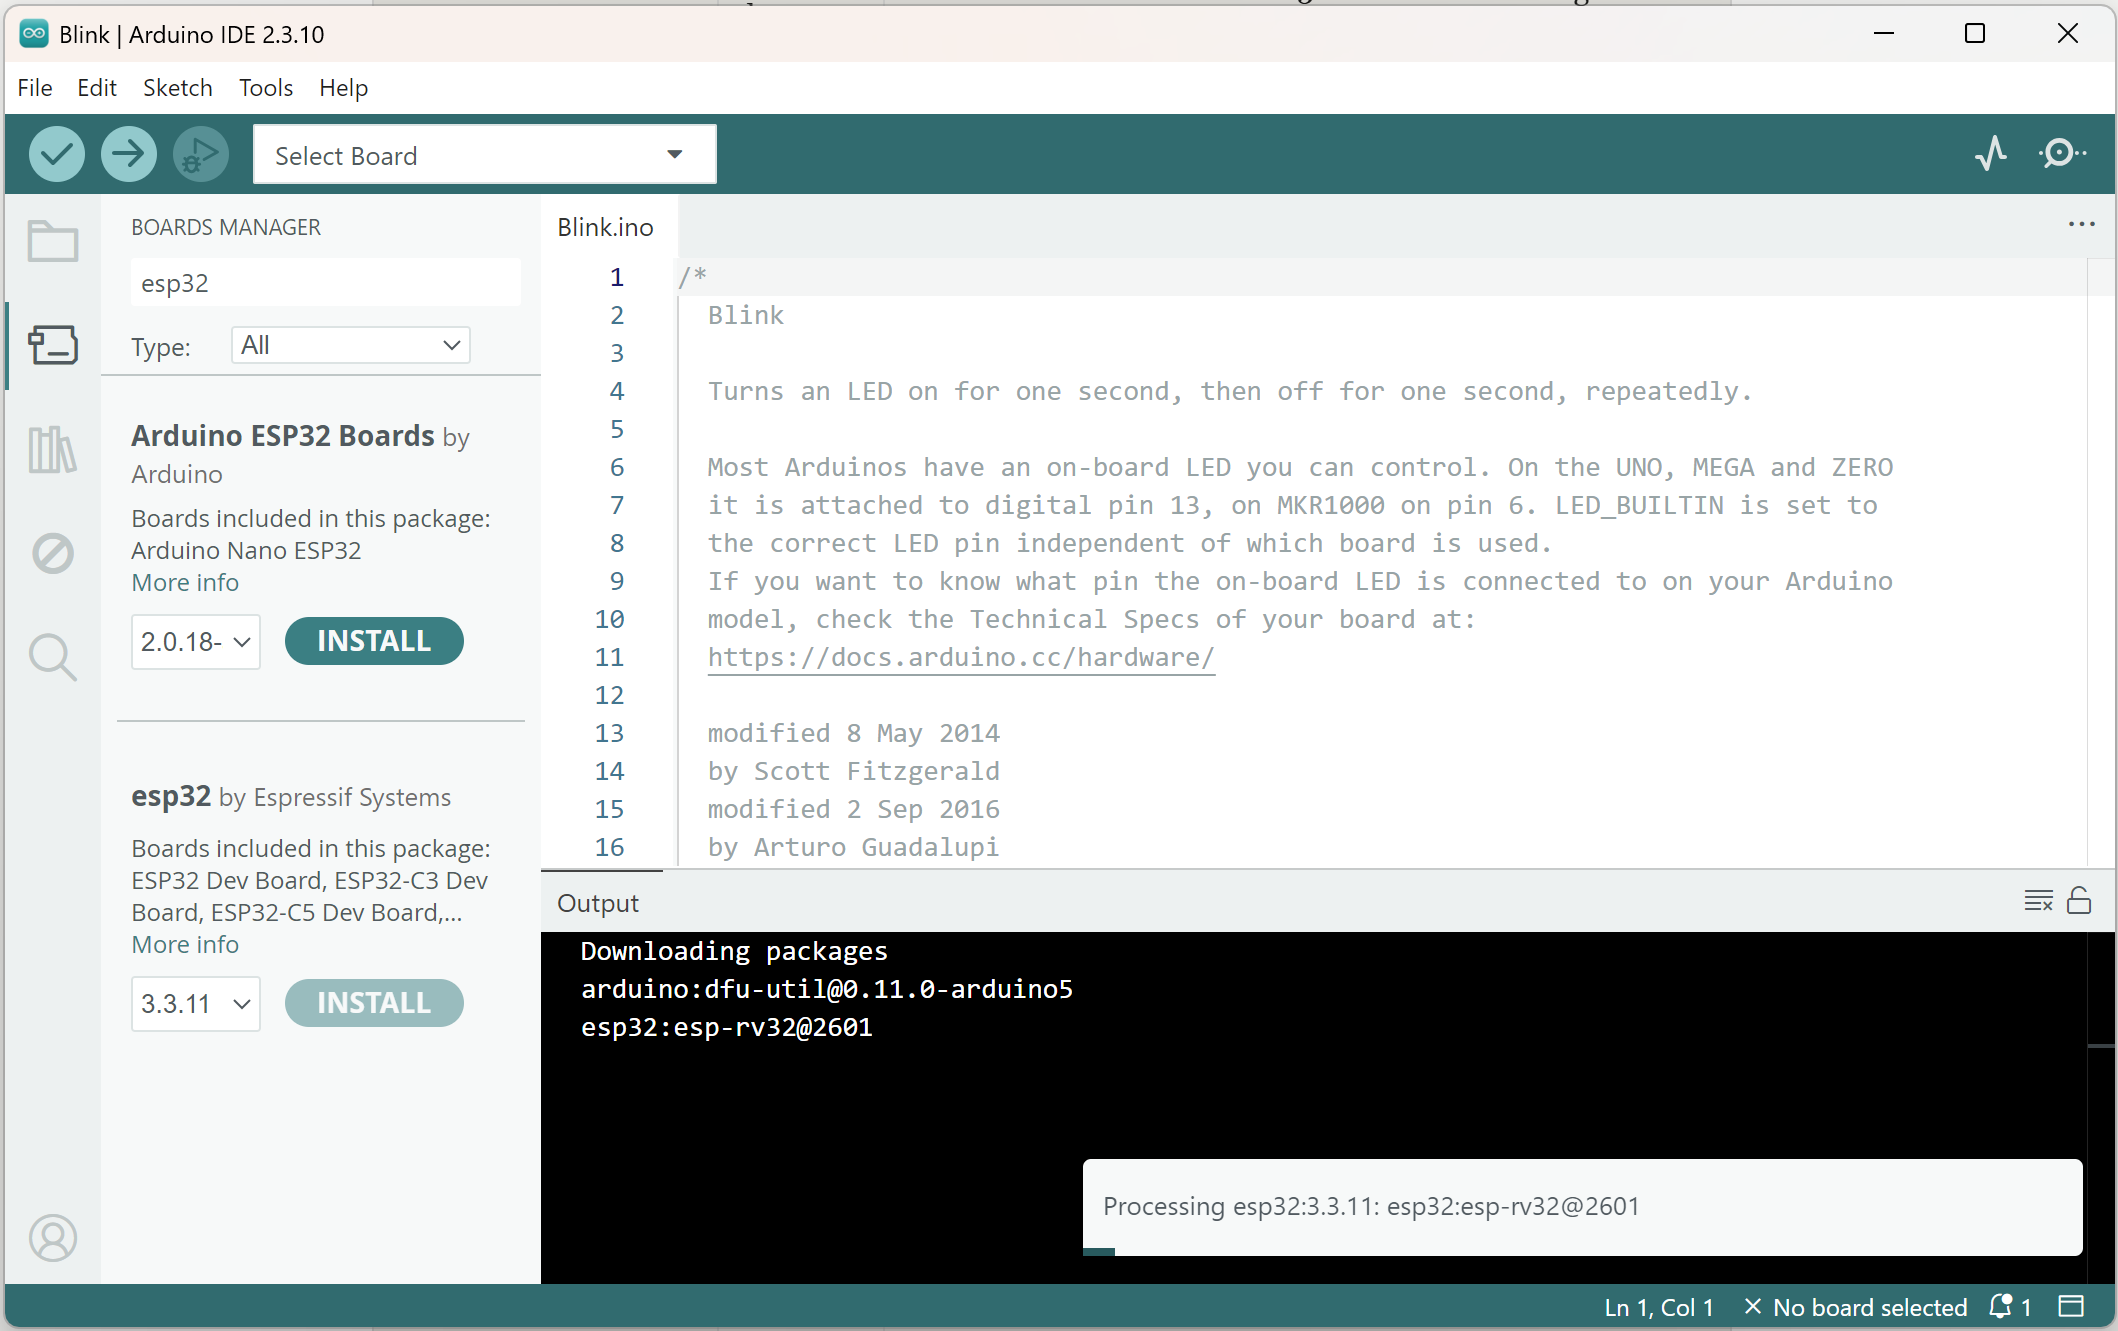Open the Arduino ESP32 Boards version dropdown
Viewport: 2118px width, 1331px height.
tap(196, 642)
